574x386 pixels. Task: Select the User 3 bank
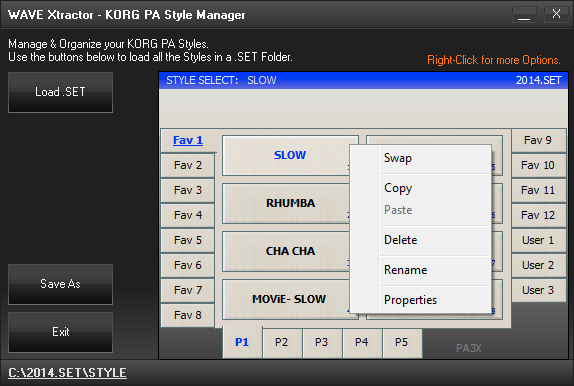coord(538,290)
